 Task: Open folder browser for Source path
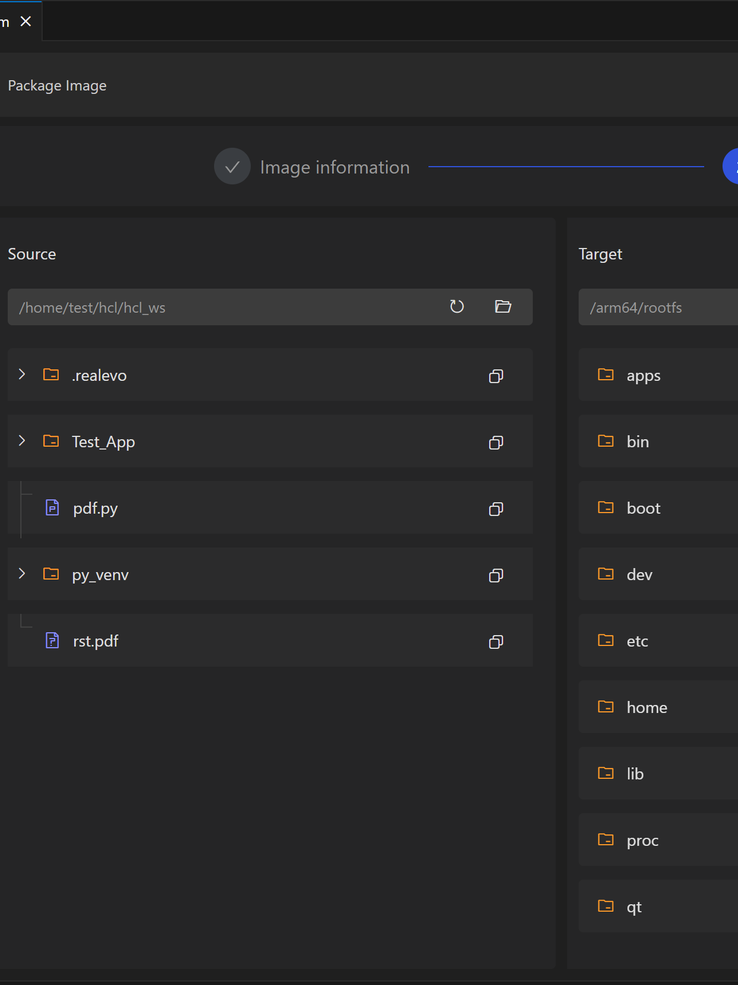502,307
